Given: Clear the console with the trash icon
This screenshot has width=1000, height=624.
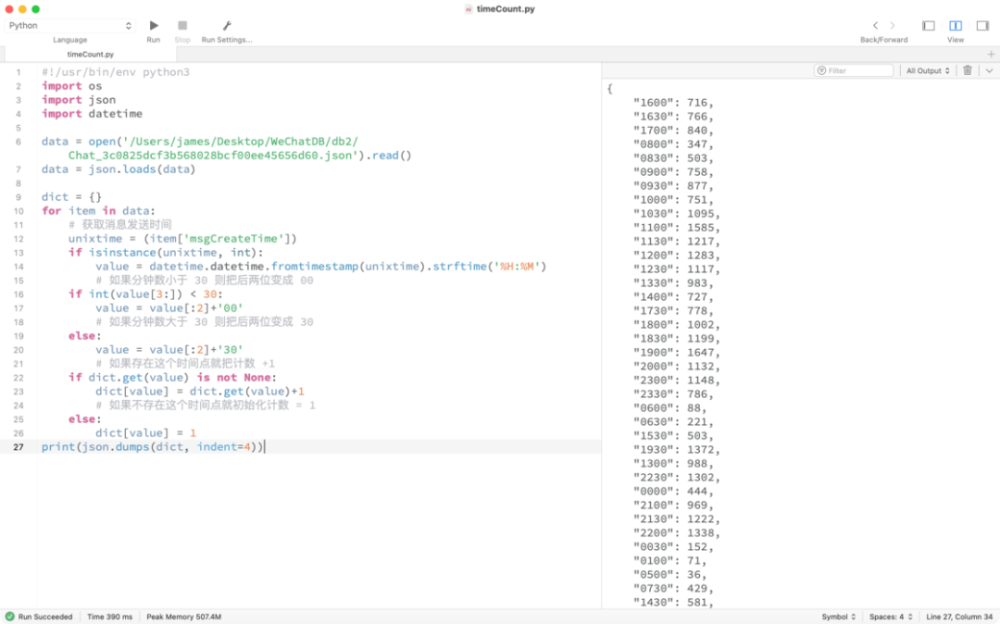Looking at the screenshot, I should tap(967, 70).
